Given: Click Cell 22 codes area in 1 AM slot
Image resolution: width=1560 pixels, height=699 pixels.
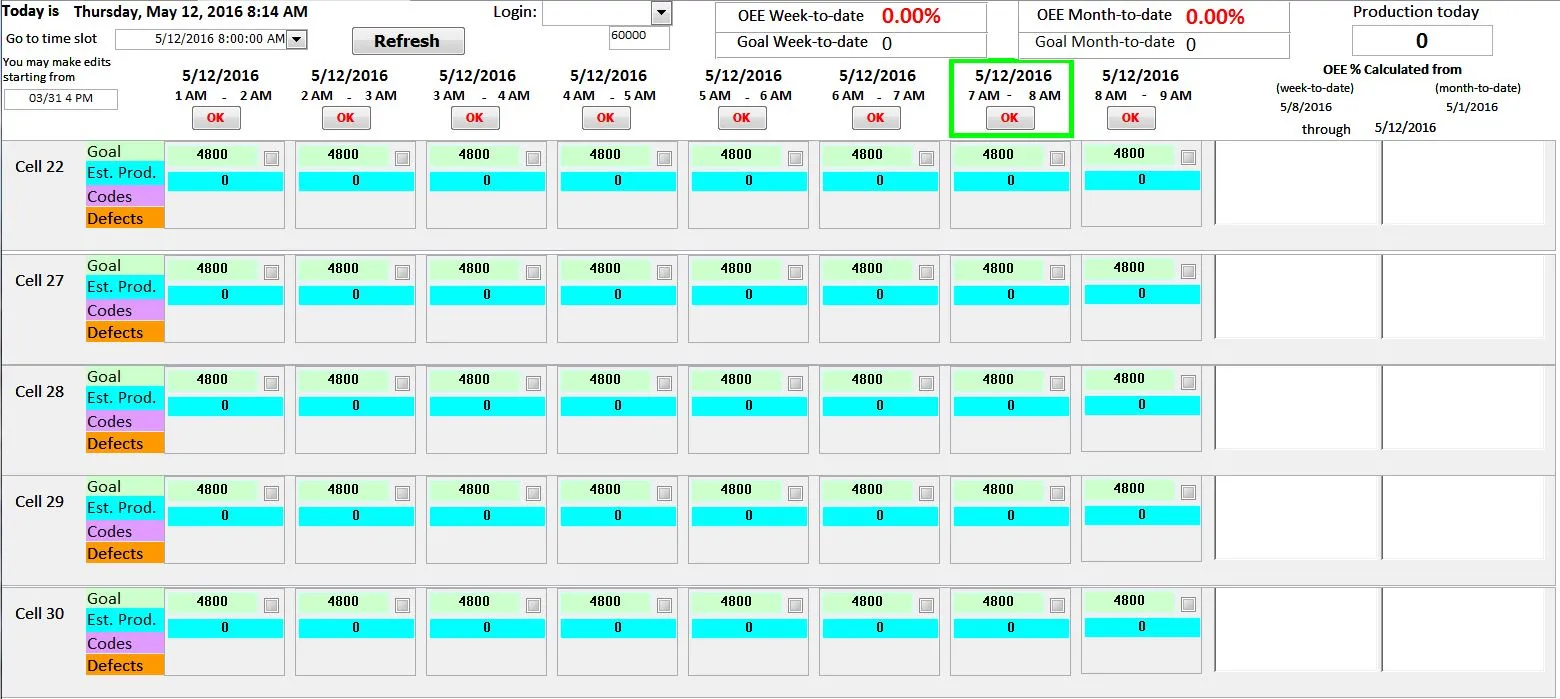Looking at the screenshot, I should pos(225,210).
